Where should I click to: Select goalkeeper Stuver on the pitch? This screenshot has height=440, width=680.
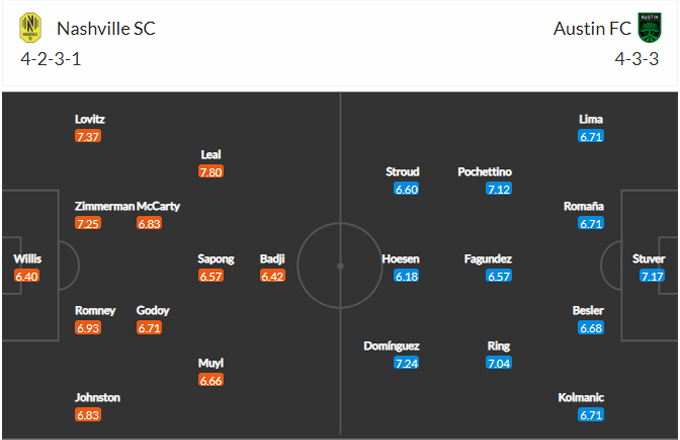click(648, 259)
